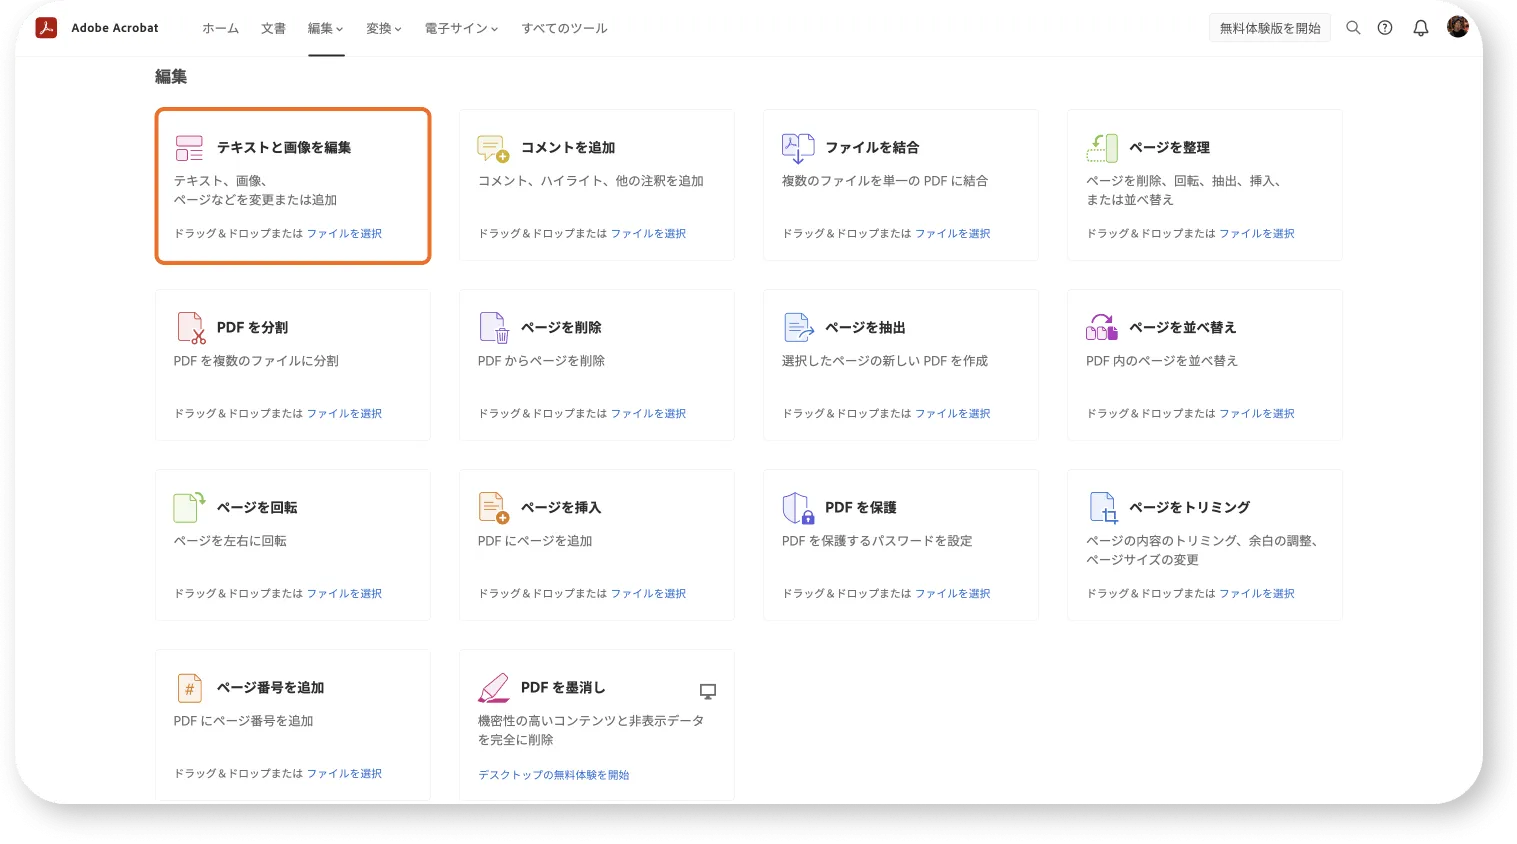Viewport: 1517px width, 844px height.
Task: Expand the 変換 dropdown menu
Action: click(384, 28)
